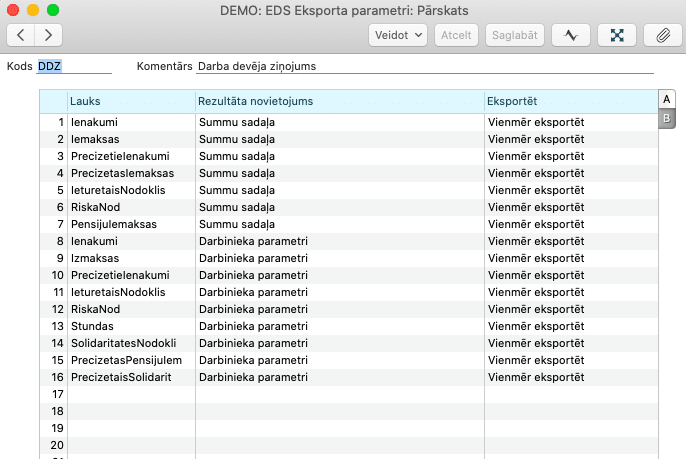Select the Stundas field in row 13
Viewport: 686px width, 459px height.
tap(130, 326)
